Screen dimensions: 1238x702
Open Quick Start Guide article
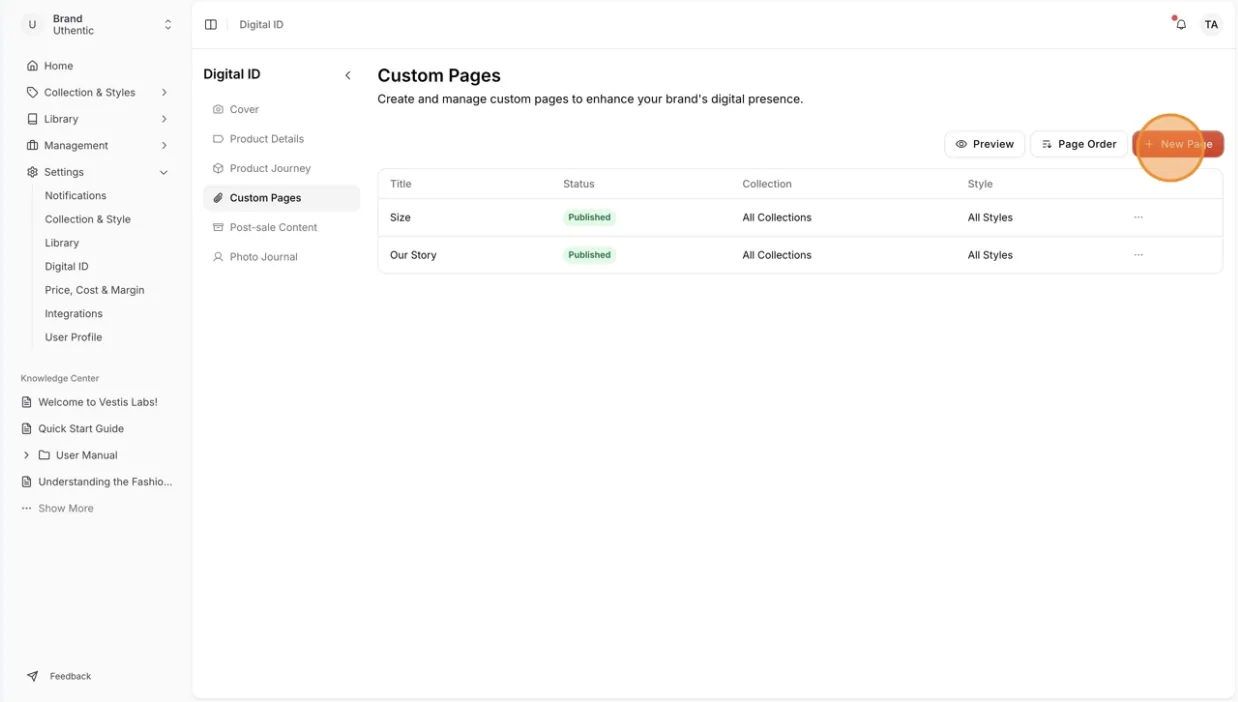[x=81, y=429]
